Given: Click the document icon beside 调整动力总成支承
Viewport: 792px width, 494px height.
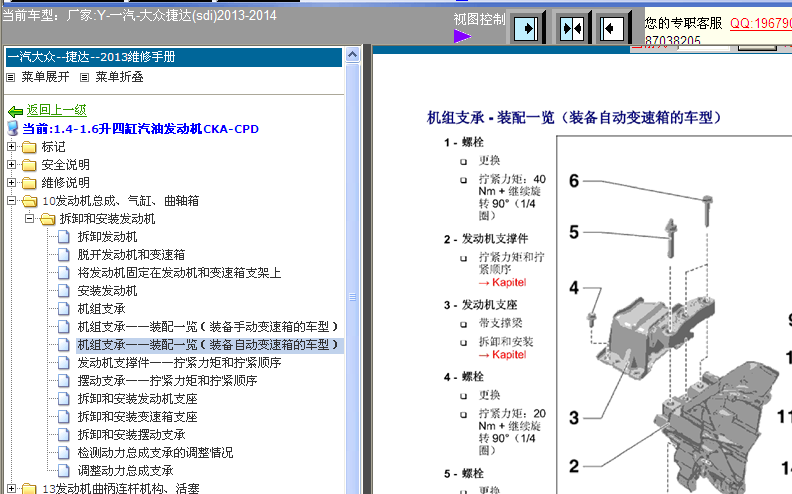Looking at the screenshot, I should [64, 471].
